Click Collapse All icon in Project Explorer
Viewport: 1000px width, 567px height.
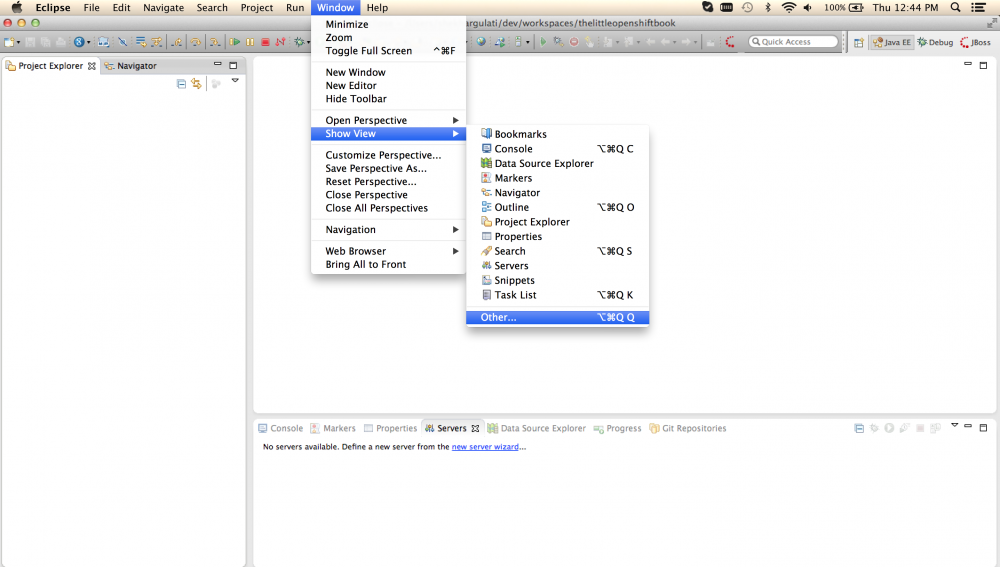pyautogui.click(x=181, y=84)
